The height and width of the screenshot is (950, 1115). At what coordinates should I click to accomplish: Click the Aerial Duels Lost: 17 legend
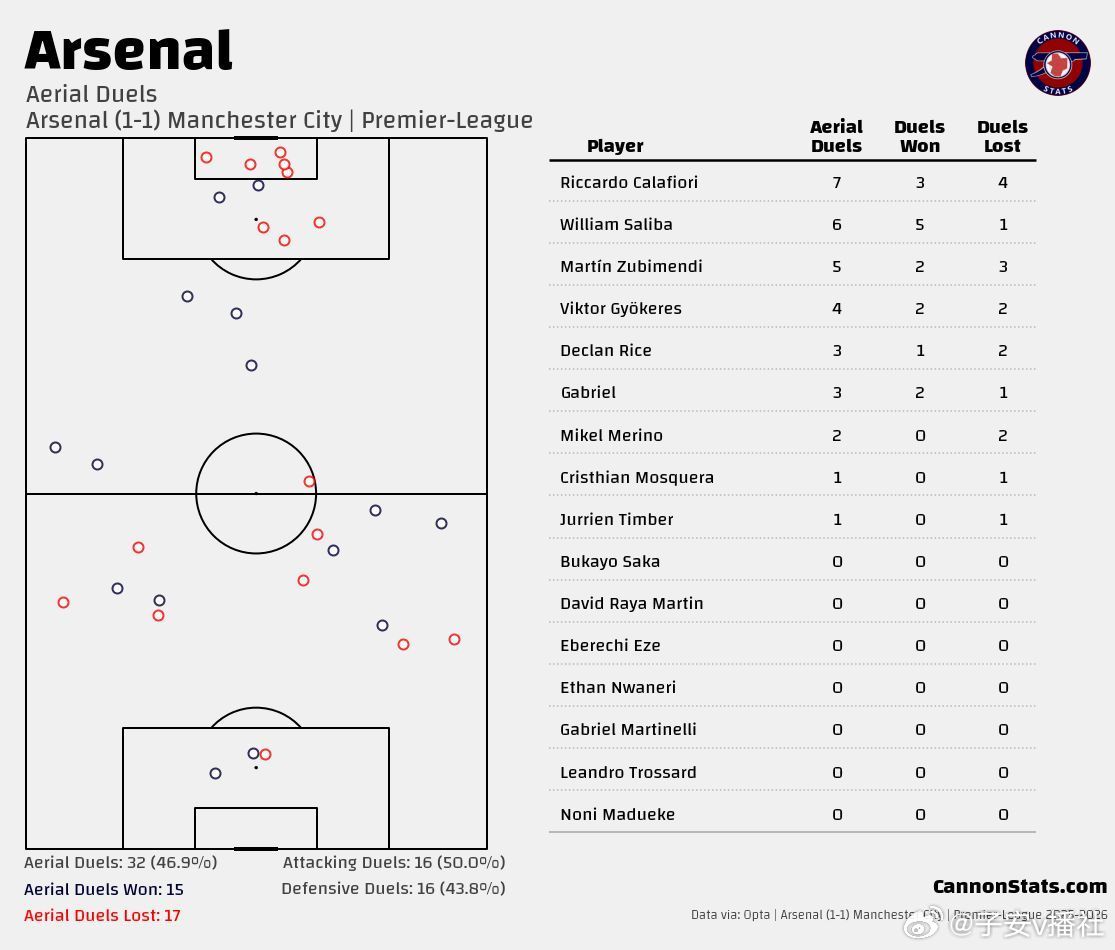click(x=102, y=916)
